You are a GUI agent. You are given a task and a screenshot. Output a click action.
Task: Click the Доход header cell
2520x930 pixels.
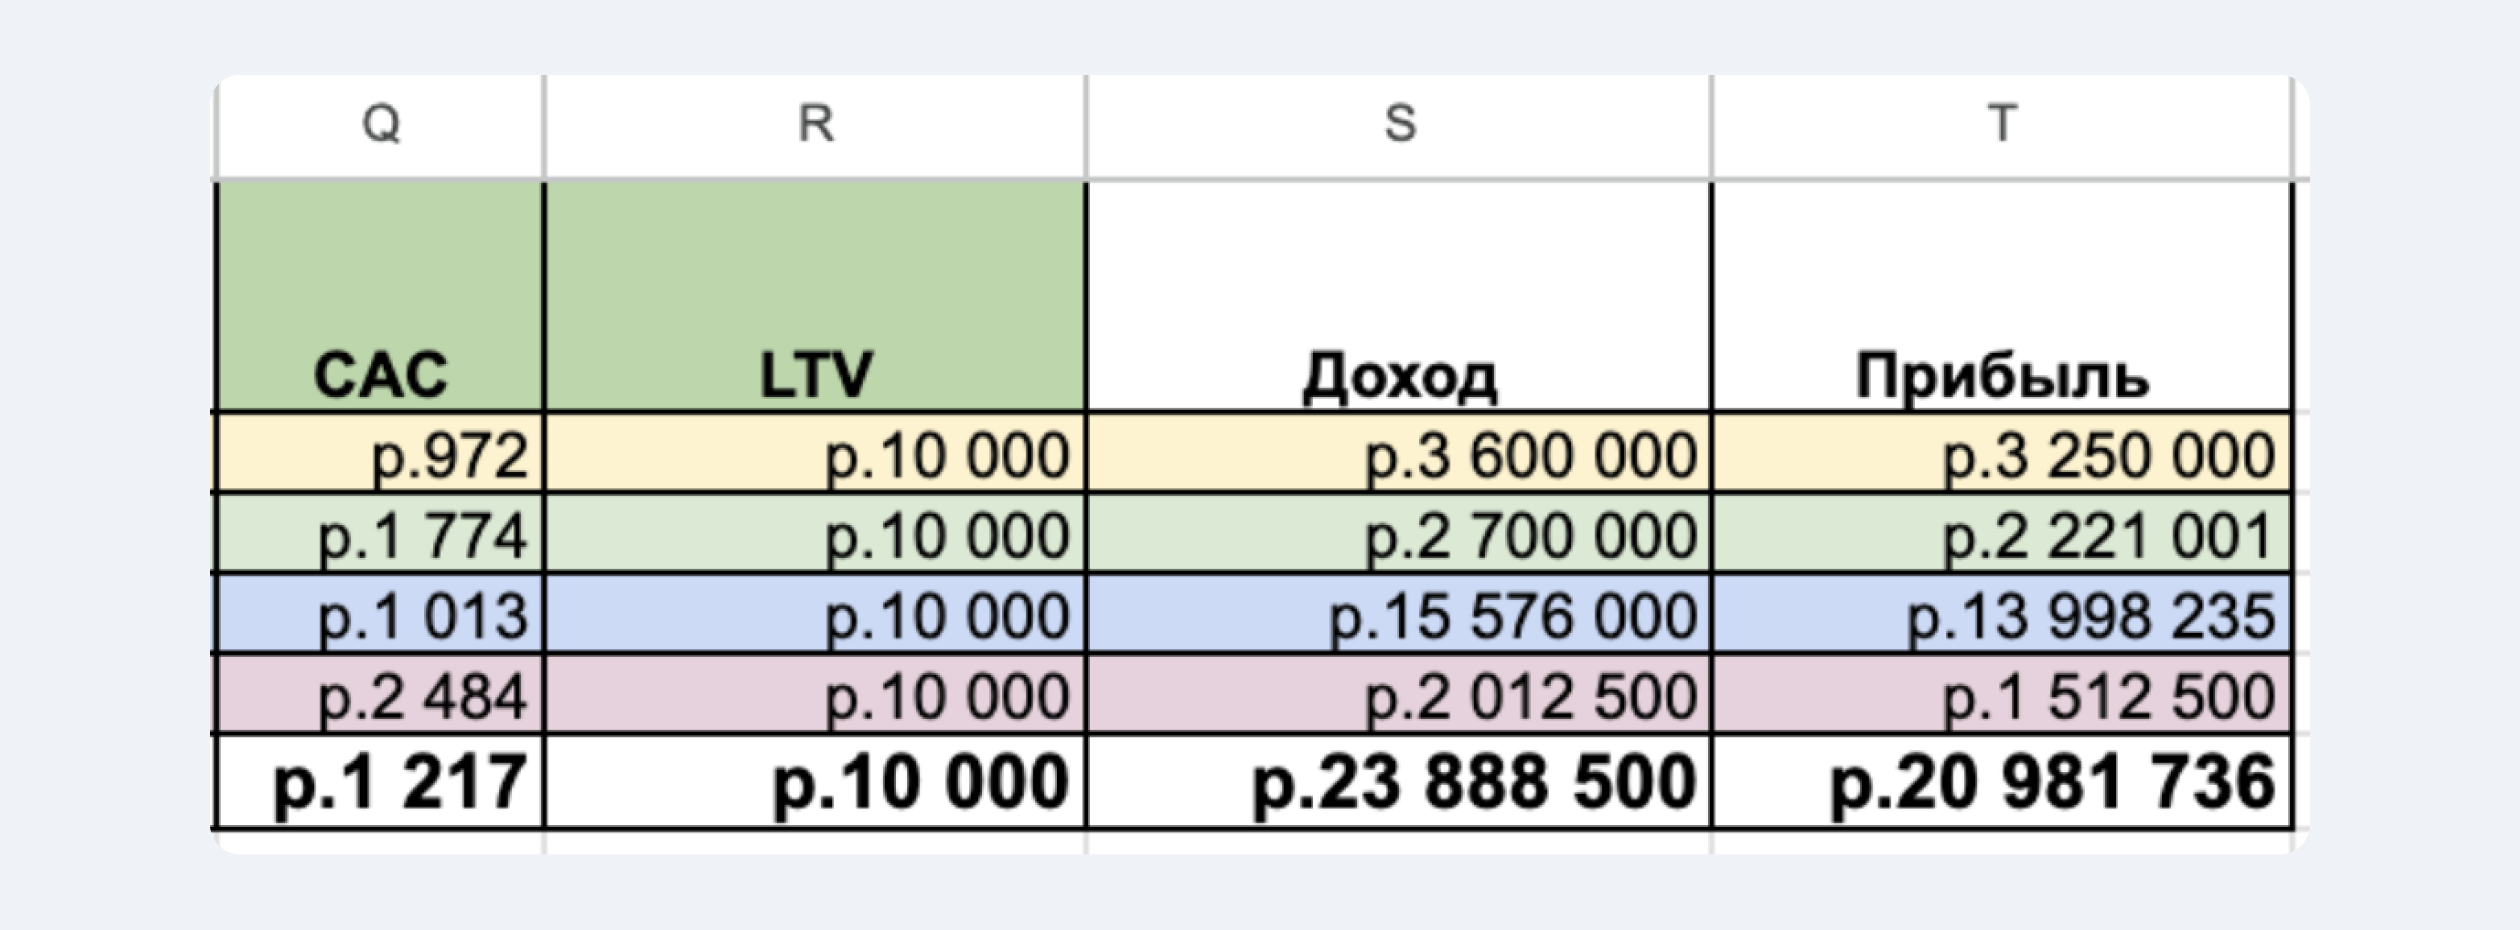click(x=1399, y=296)
